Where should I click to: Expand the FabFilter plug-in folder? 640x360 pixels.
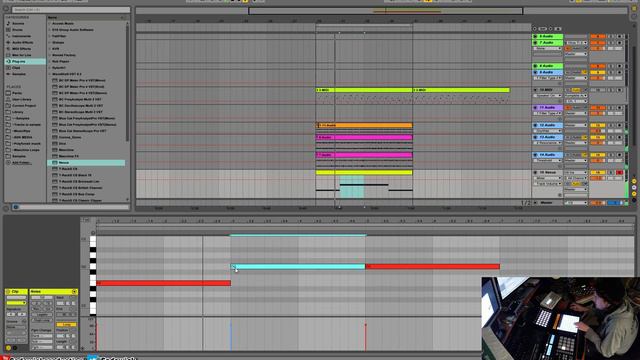[50, 36]
